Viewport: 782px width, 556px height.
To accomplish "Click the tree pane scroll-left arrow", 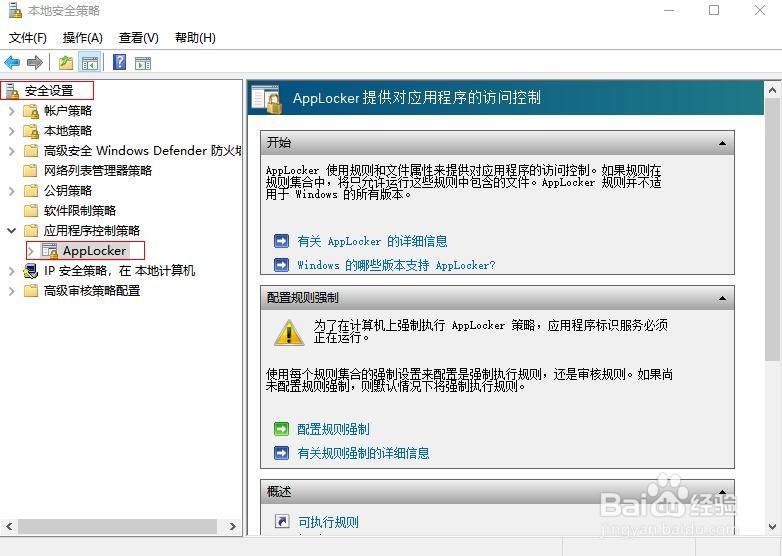I will [x=9, y=526].
